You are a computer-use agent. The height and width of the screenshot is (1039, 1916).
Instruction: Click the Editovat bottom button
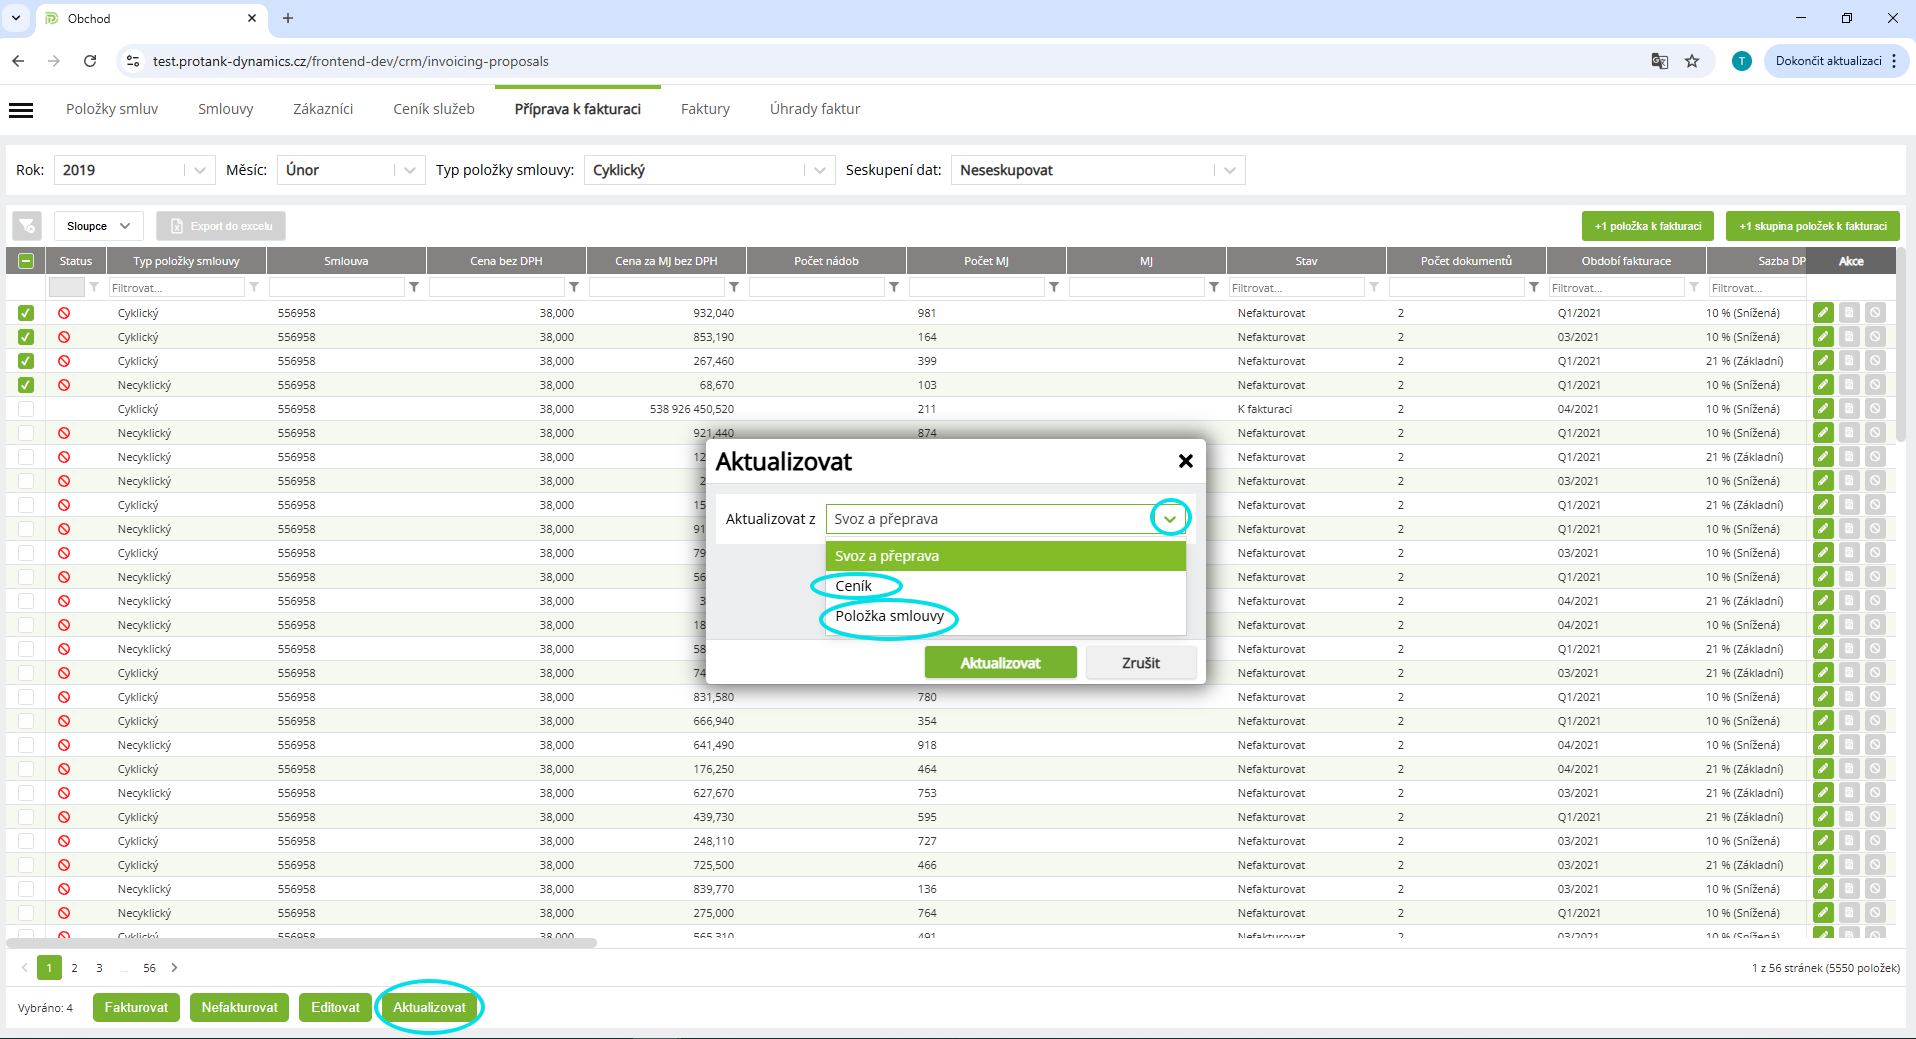click(335, 1007)
